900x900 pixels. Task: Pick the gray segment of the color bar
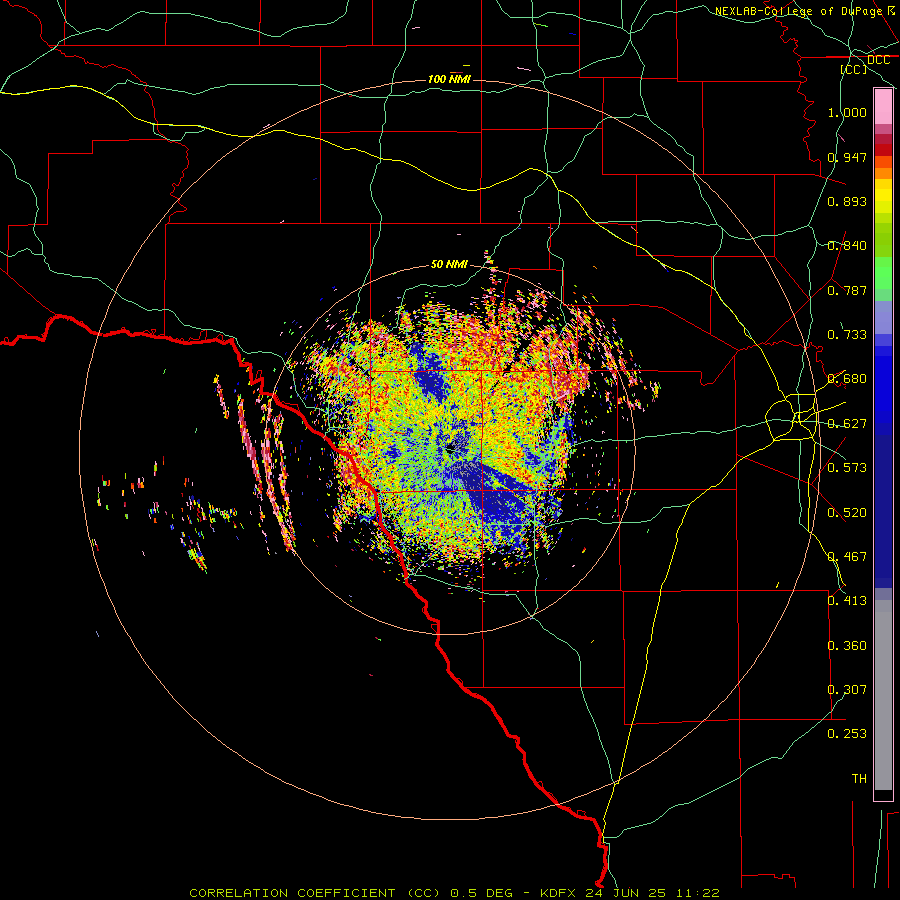coord(883,695)
